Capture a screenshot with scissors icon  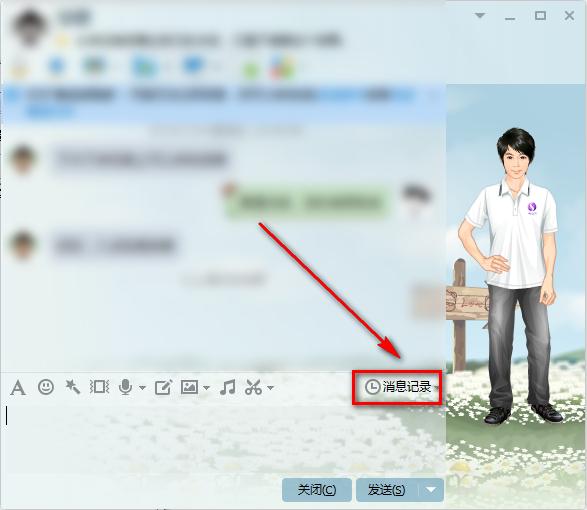click(x=253, y=387)
